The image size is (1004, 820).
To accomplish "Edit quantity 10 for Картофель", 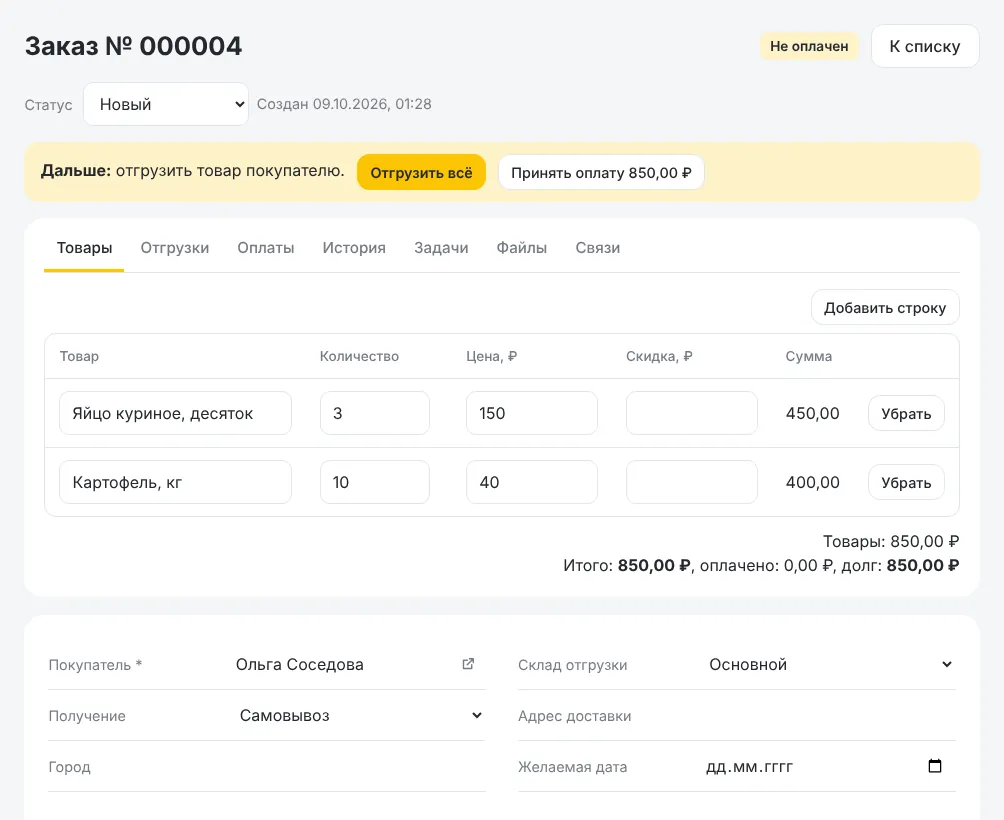I will pyautogui.click(x=375, y=482).
